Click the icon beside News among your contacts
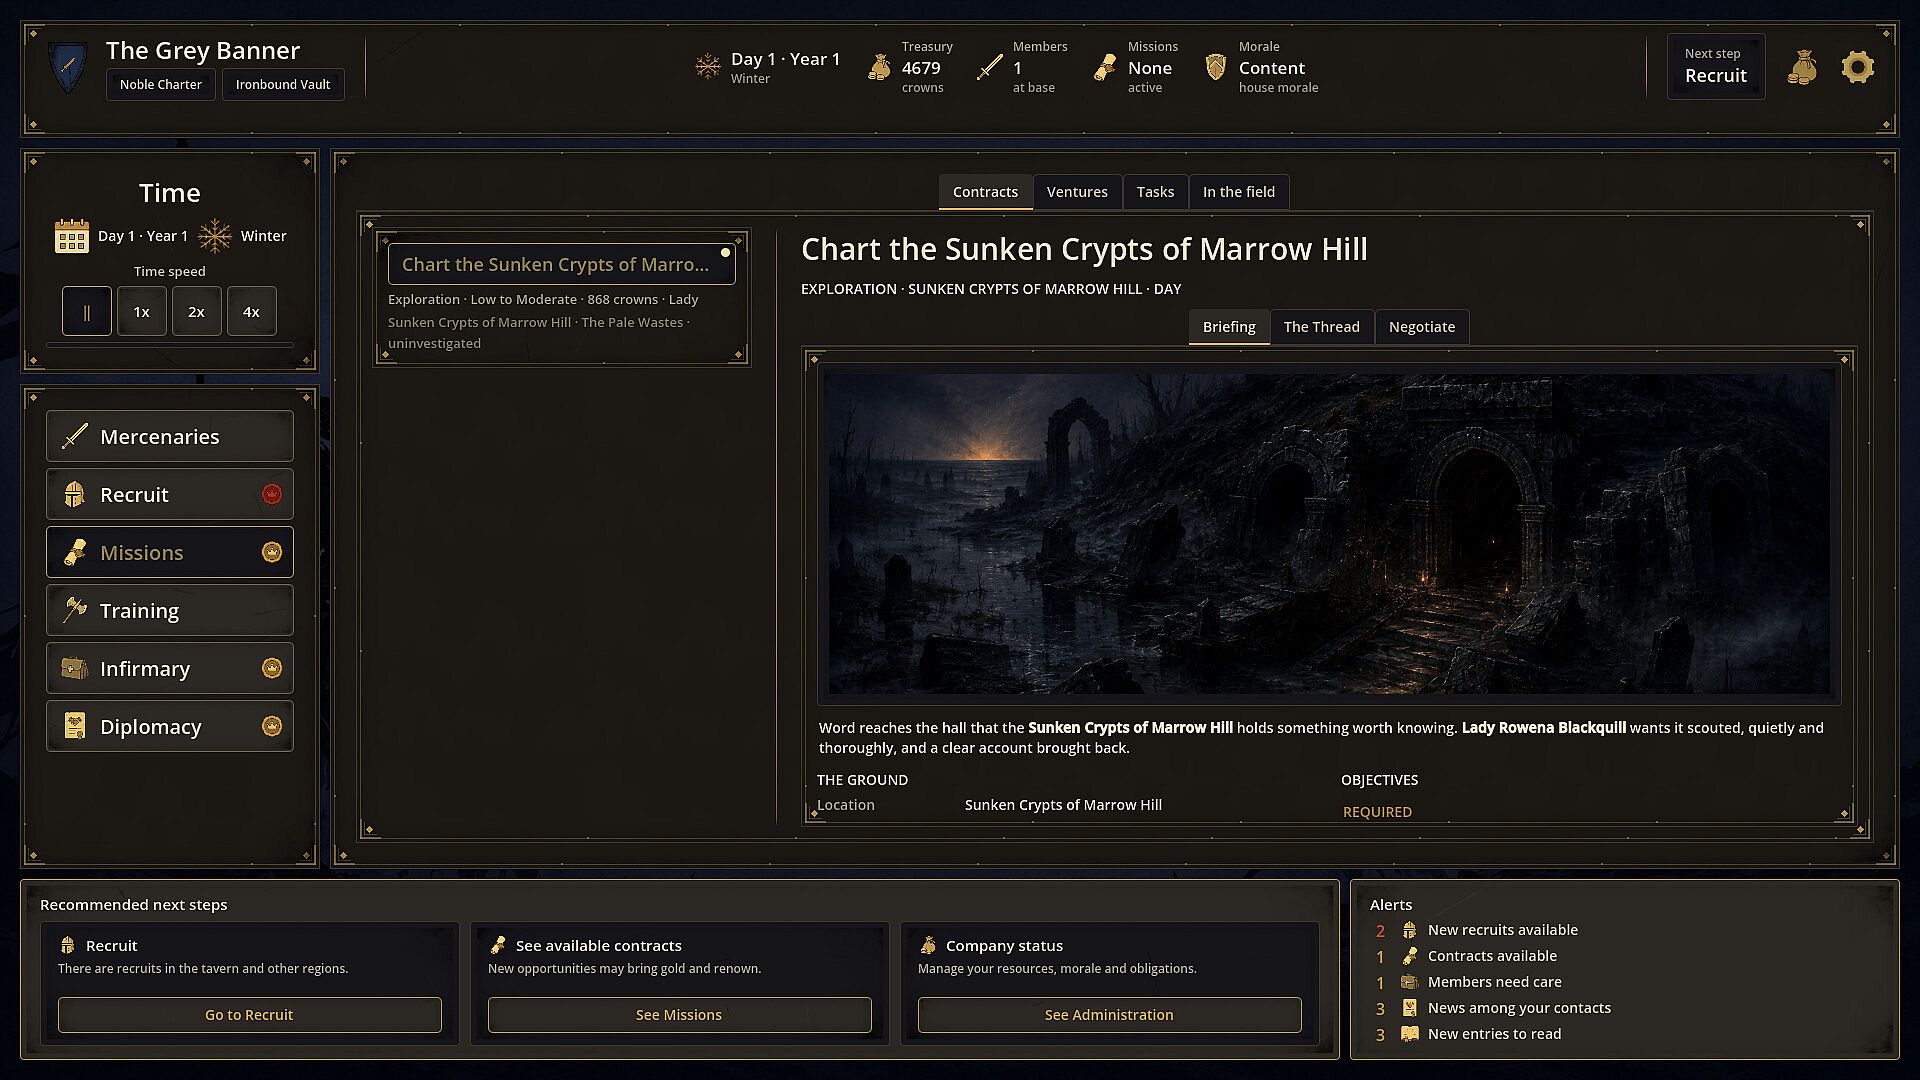This screenshot has width=1920, height=1080. pyautogui.click(x=1410, y=1008)
